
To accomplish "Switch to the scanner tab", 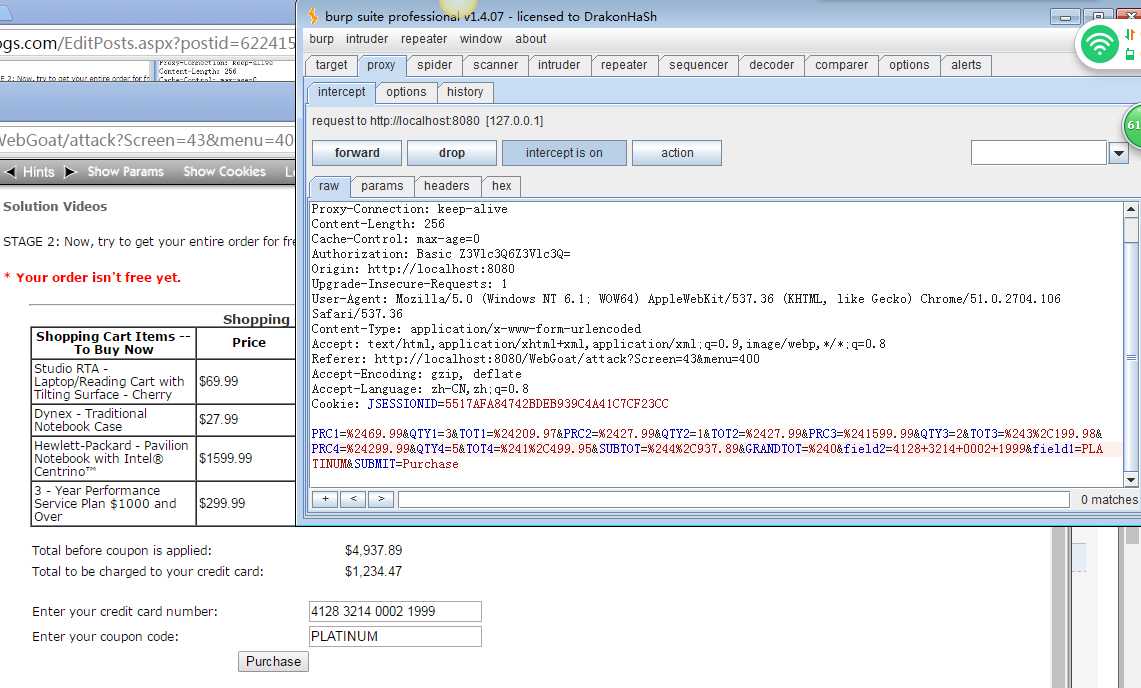I will pos(496,65).
